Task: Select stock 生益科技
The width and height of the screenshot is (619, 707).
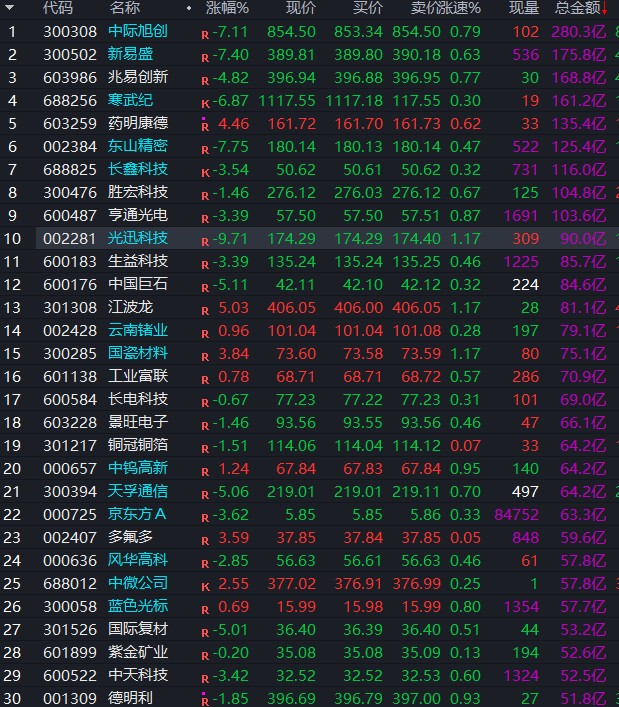Action: click(x=138, y=261)
